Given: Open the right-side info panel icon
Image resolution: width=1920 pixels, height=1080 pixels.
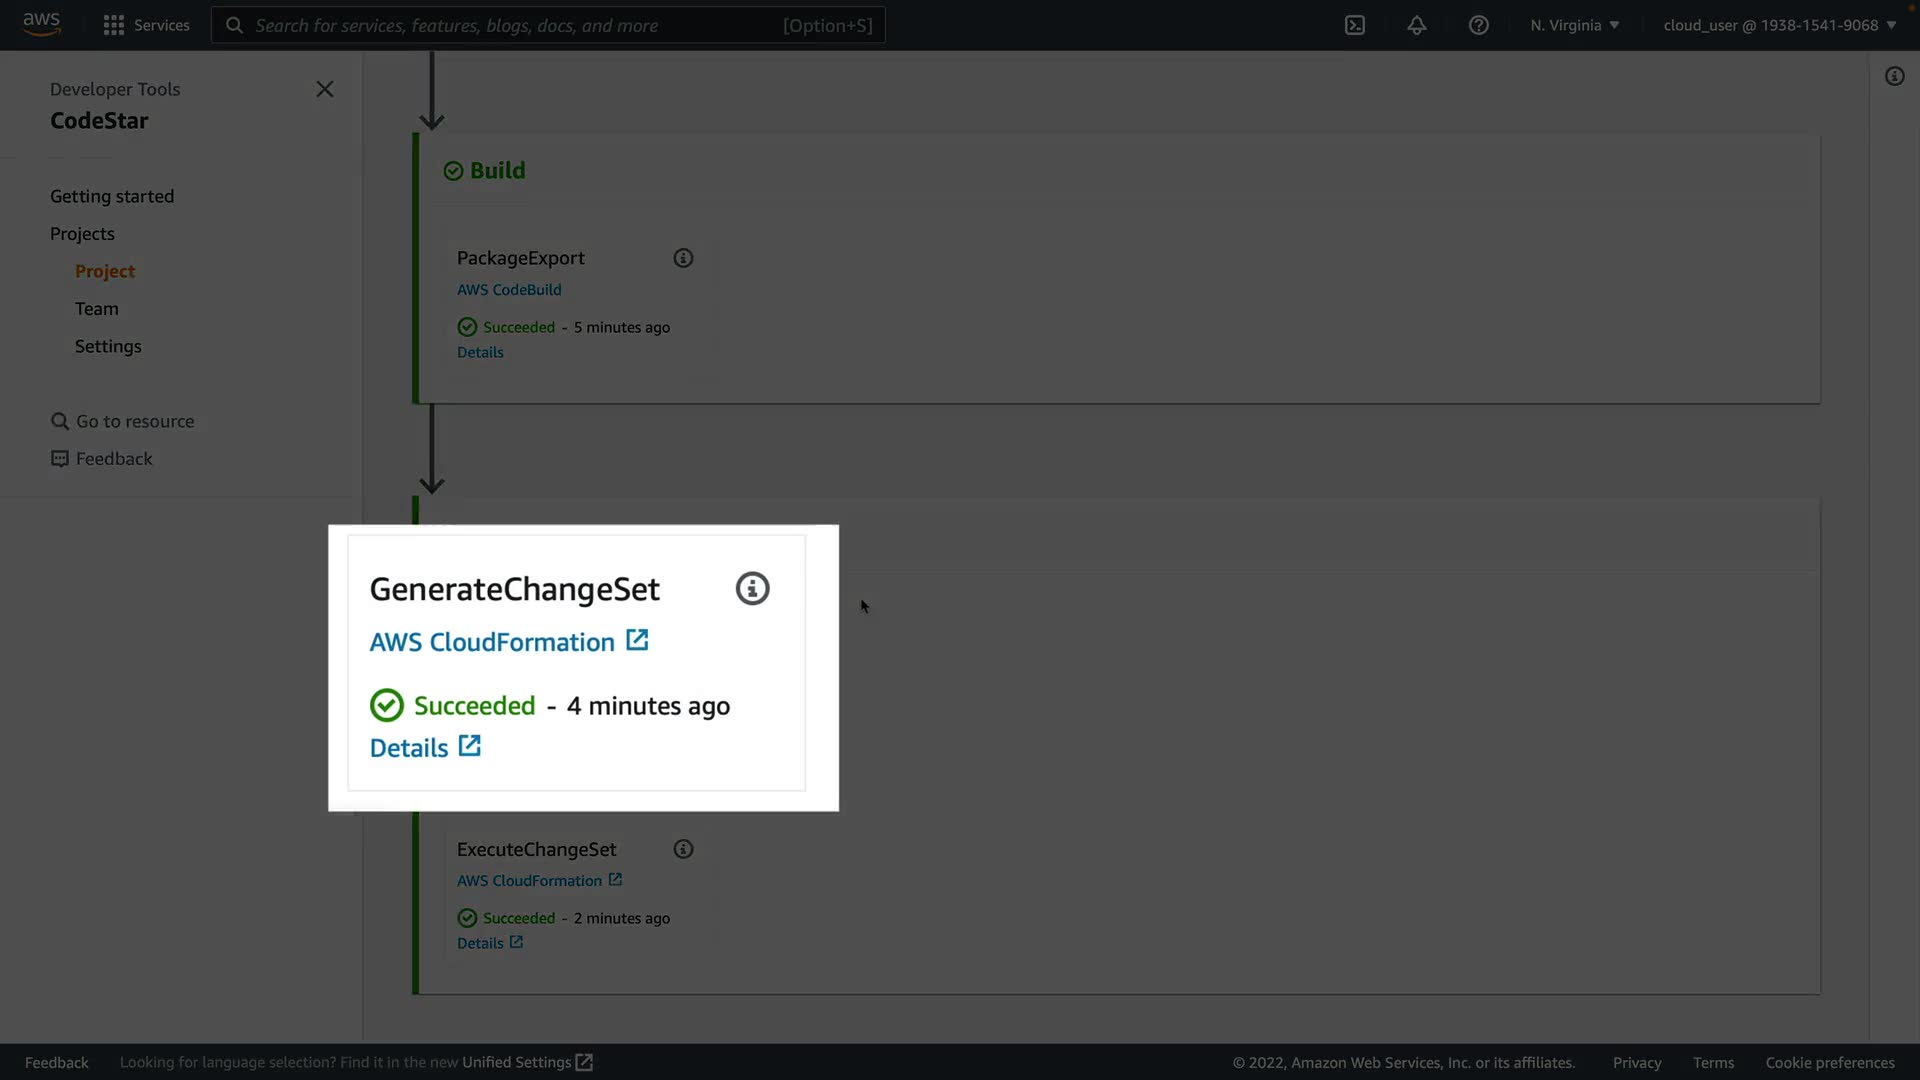Looking at the screenshot, I should click(x=1894, y=76).
